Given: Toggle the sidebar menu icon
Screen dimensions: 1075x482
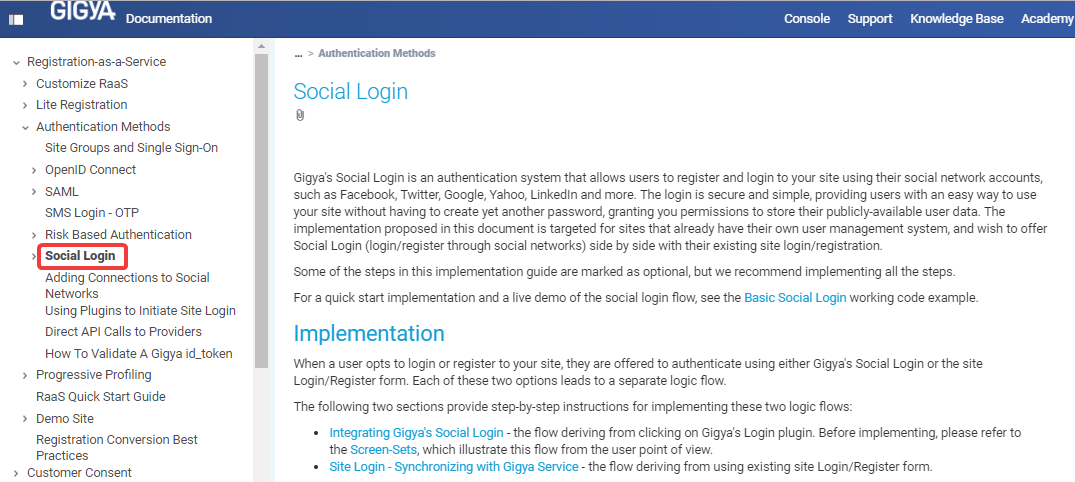Looking at the screenshot, I should 15,20.
